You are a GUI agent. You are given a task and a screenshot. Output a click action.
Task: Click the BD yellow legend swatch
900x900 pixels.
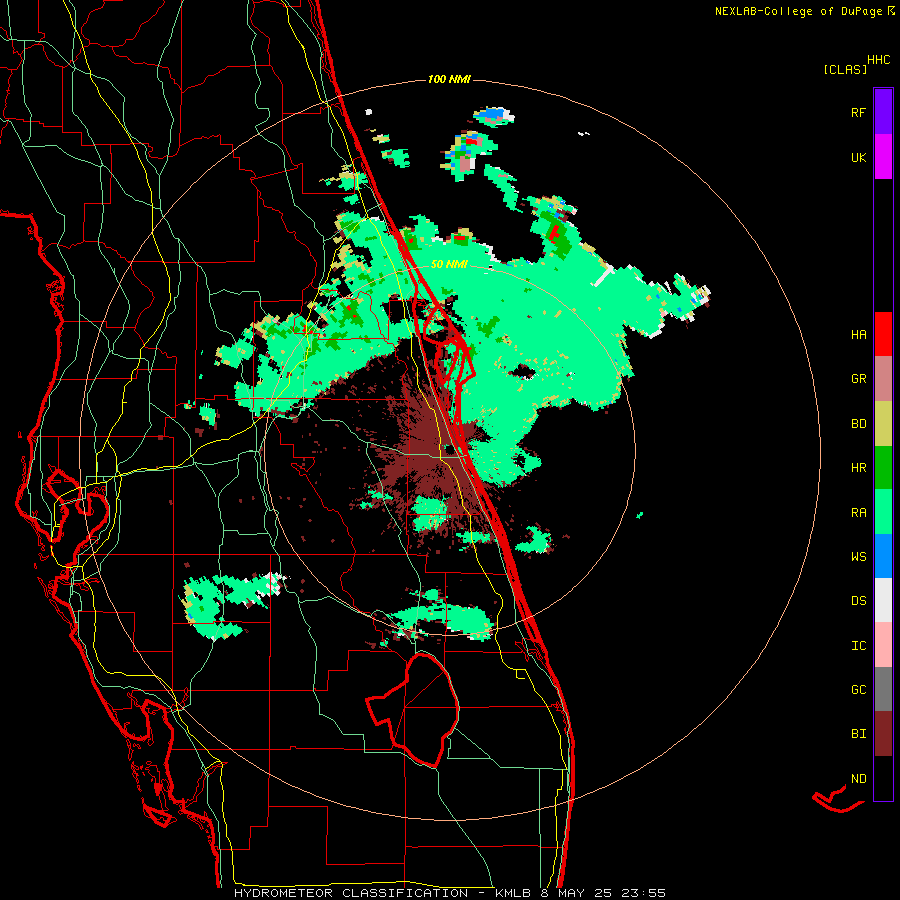click(x=883, y=424)
